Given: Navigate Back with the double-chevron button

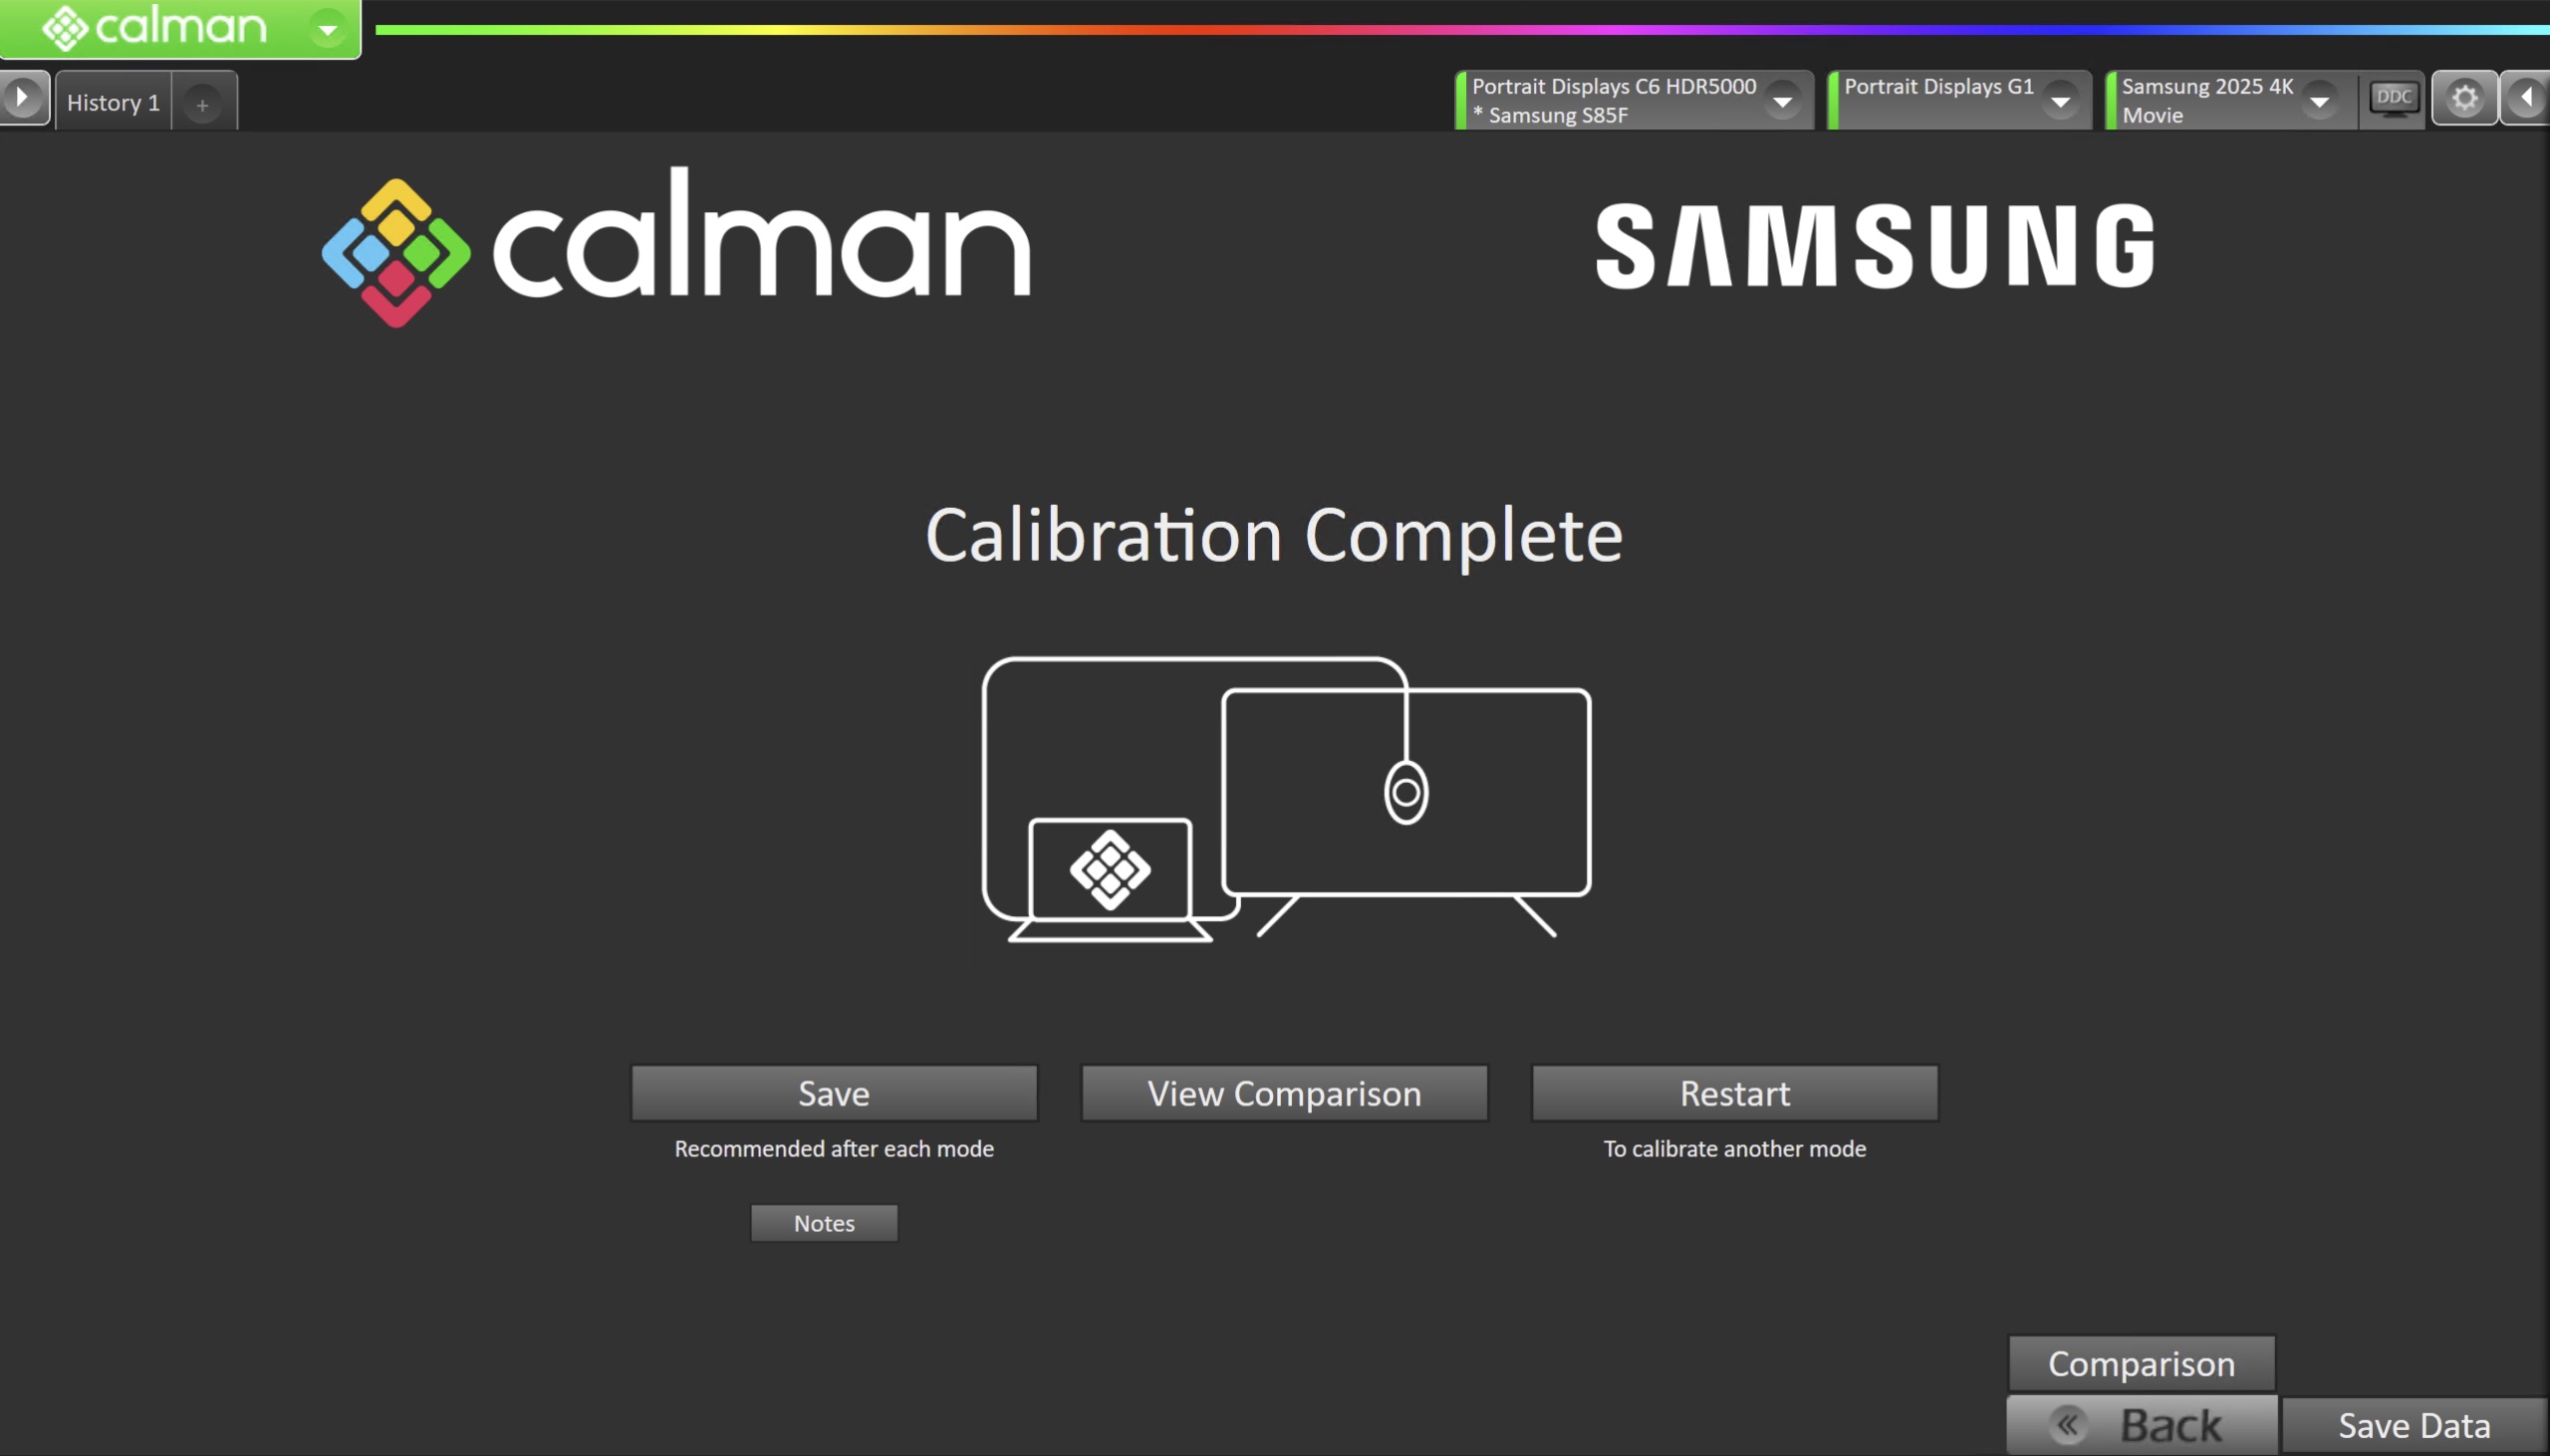Looking at the screenshot, I should pyautogui.click(x=2141, y=1425).
